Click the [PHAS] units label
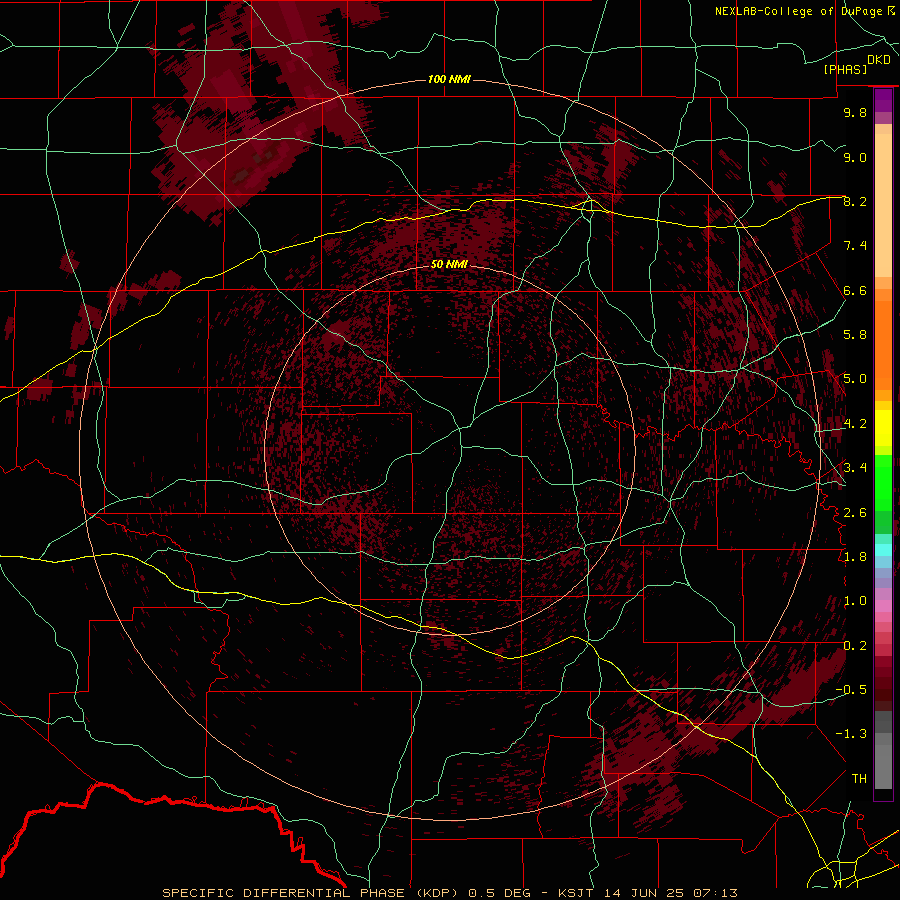The height and width of the screenshot is (900, 900). point(845,69)
